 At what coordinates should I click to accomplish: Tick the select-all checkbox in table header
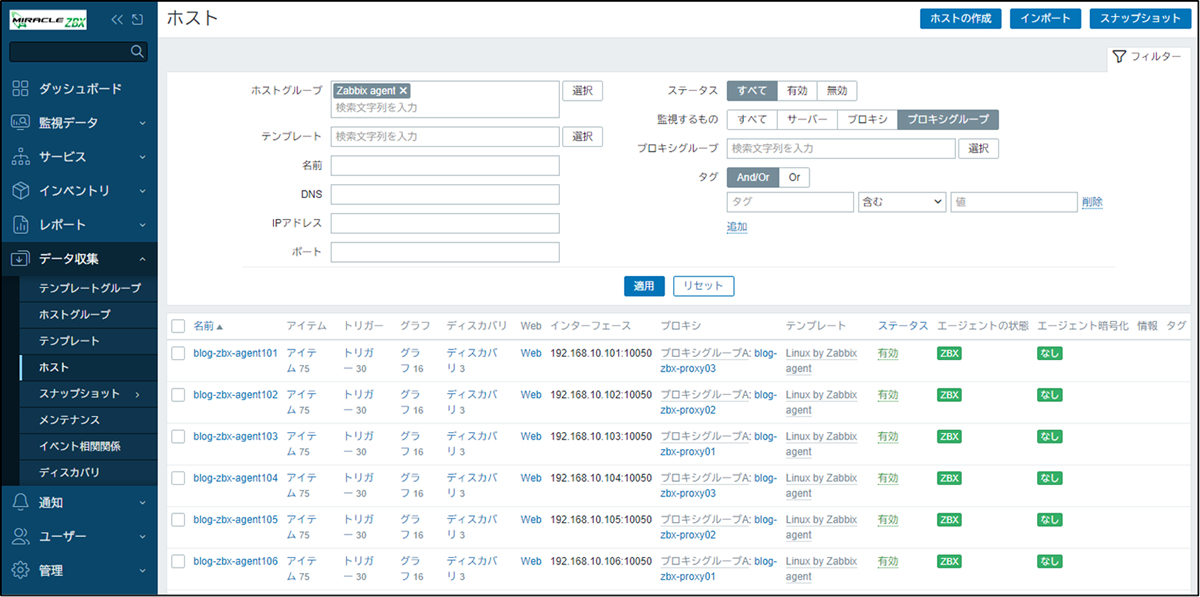[x=178, y=326]
